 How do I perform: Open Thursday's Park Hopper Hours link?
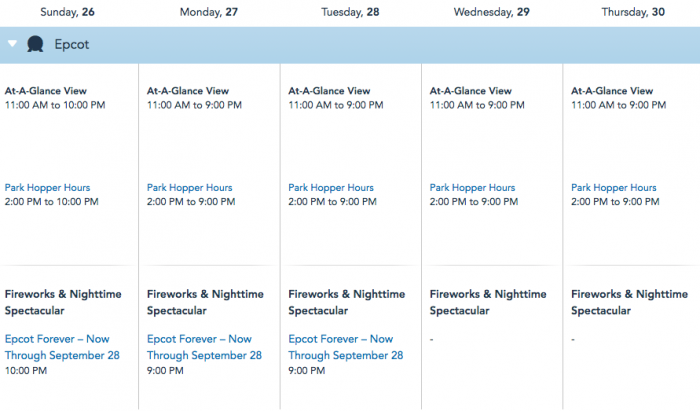pos(614,187)
